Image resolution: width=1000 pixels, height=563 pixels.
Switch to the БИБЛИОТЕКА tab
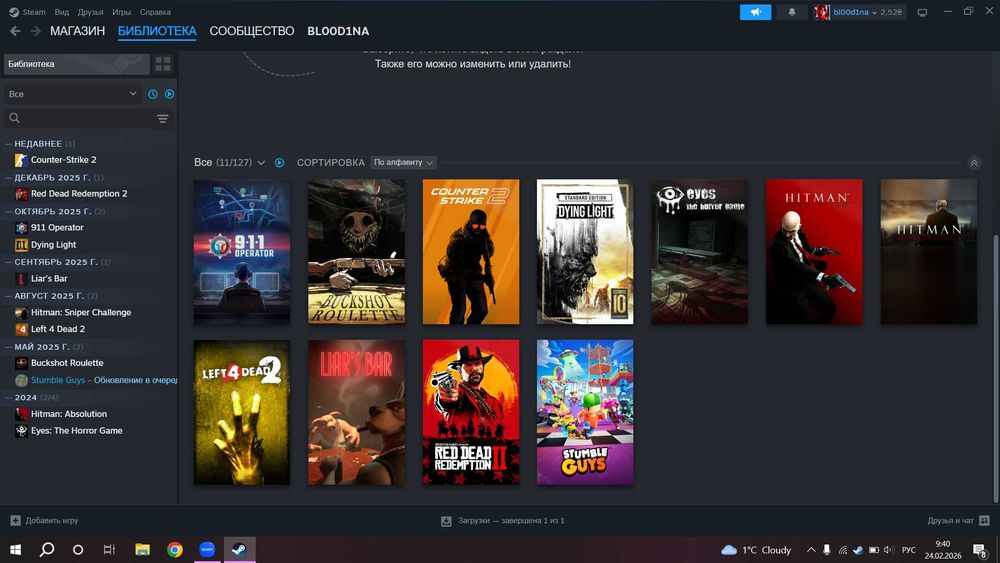pyautogui.click(x=157, y=31)
